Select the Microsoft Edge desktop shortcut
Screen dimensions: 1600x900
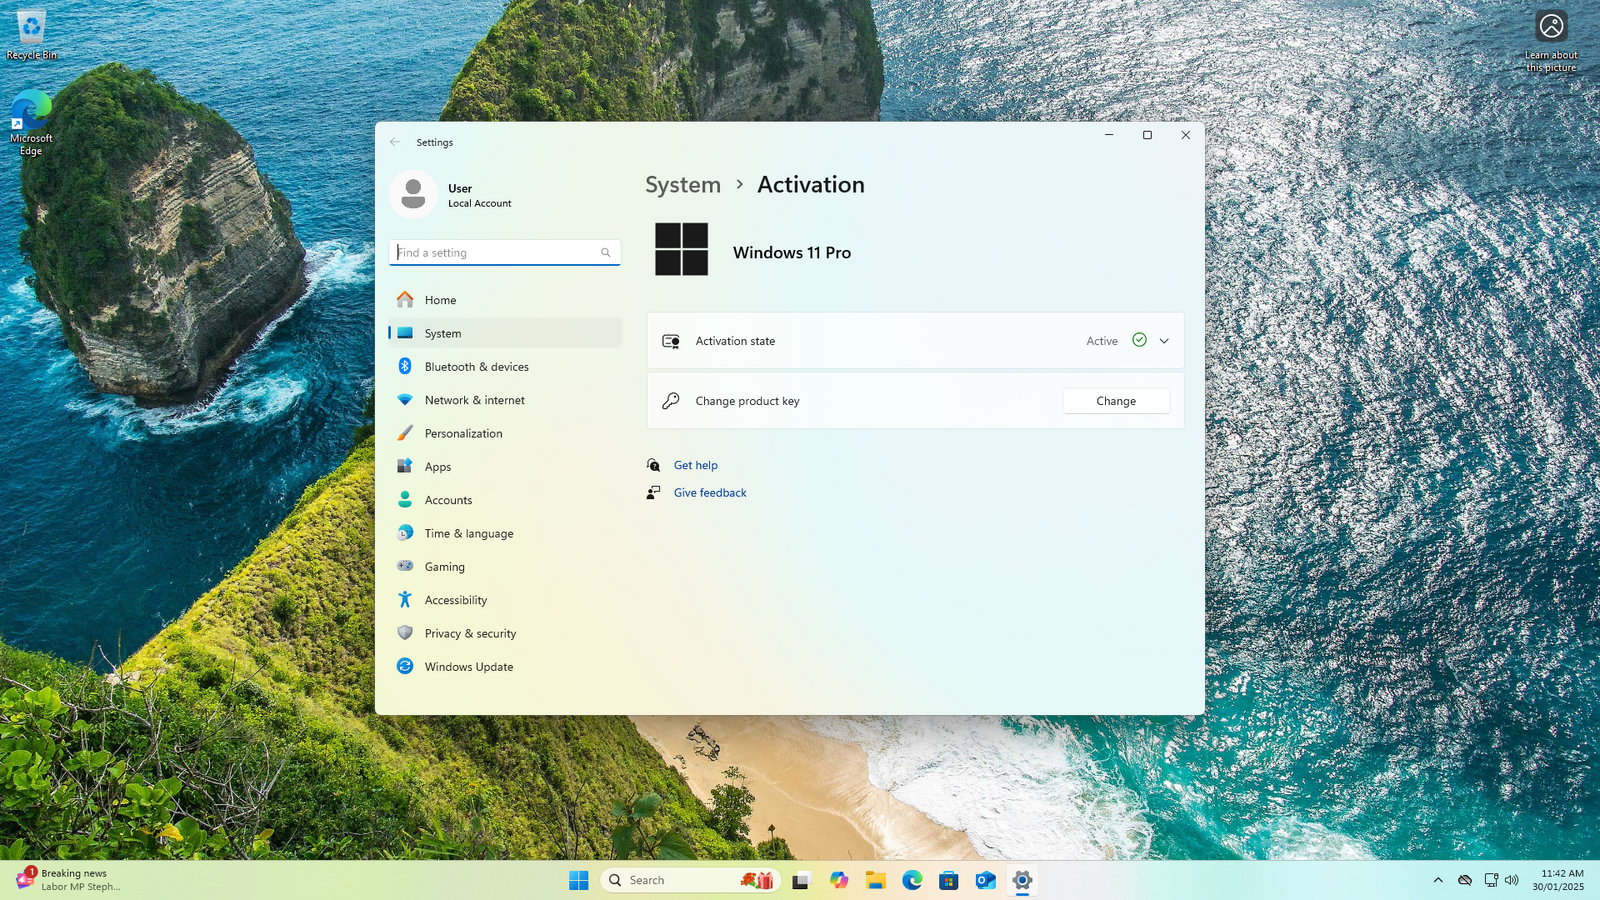click(x=31, y=123)
